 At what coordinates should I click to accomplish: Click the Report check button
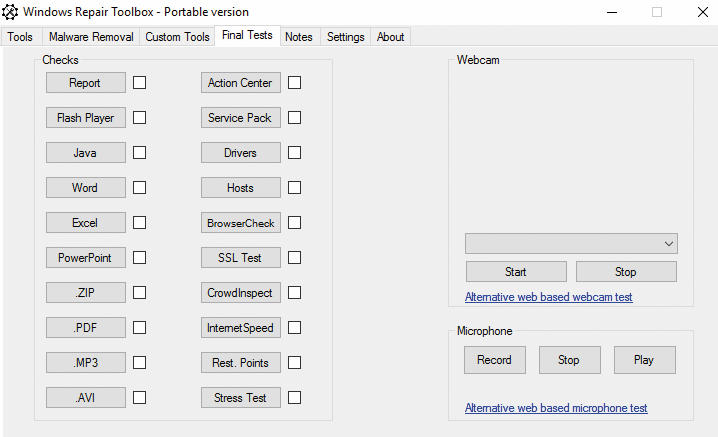coord(86,82)
